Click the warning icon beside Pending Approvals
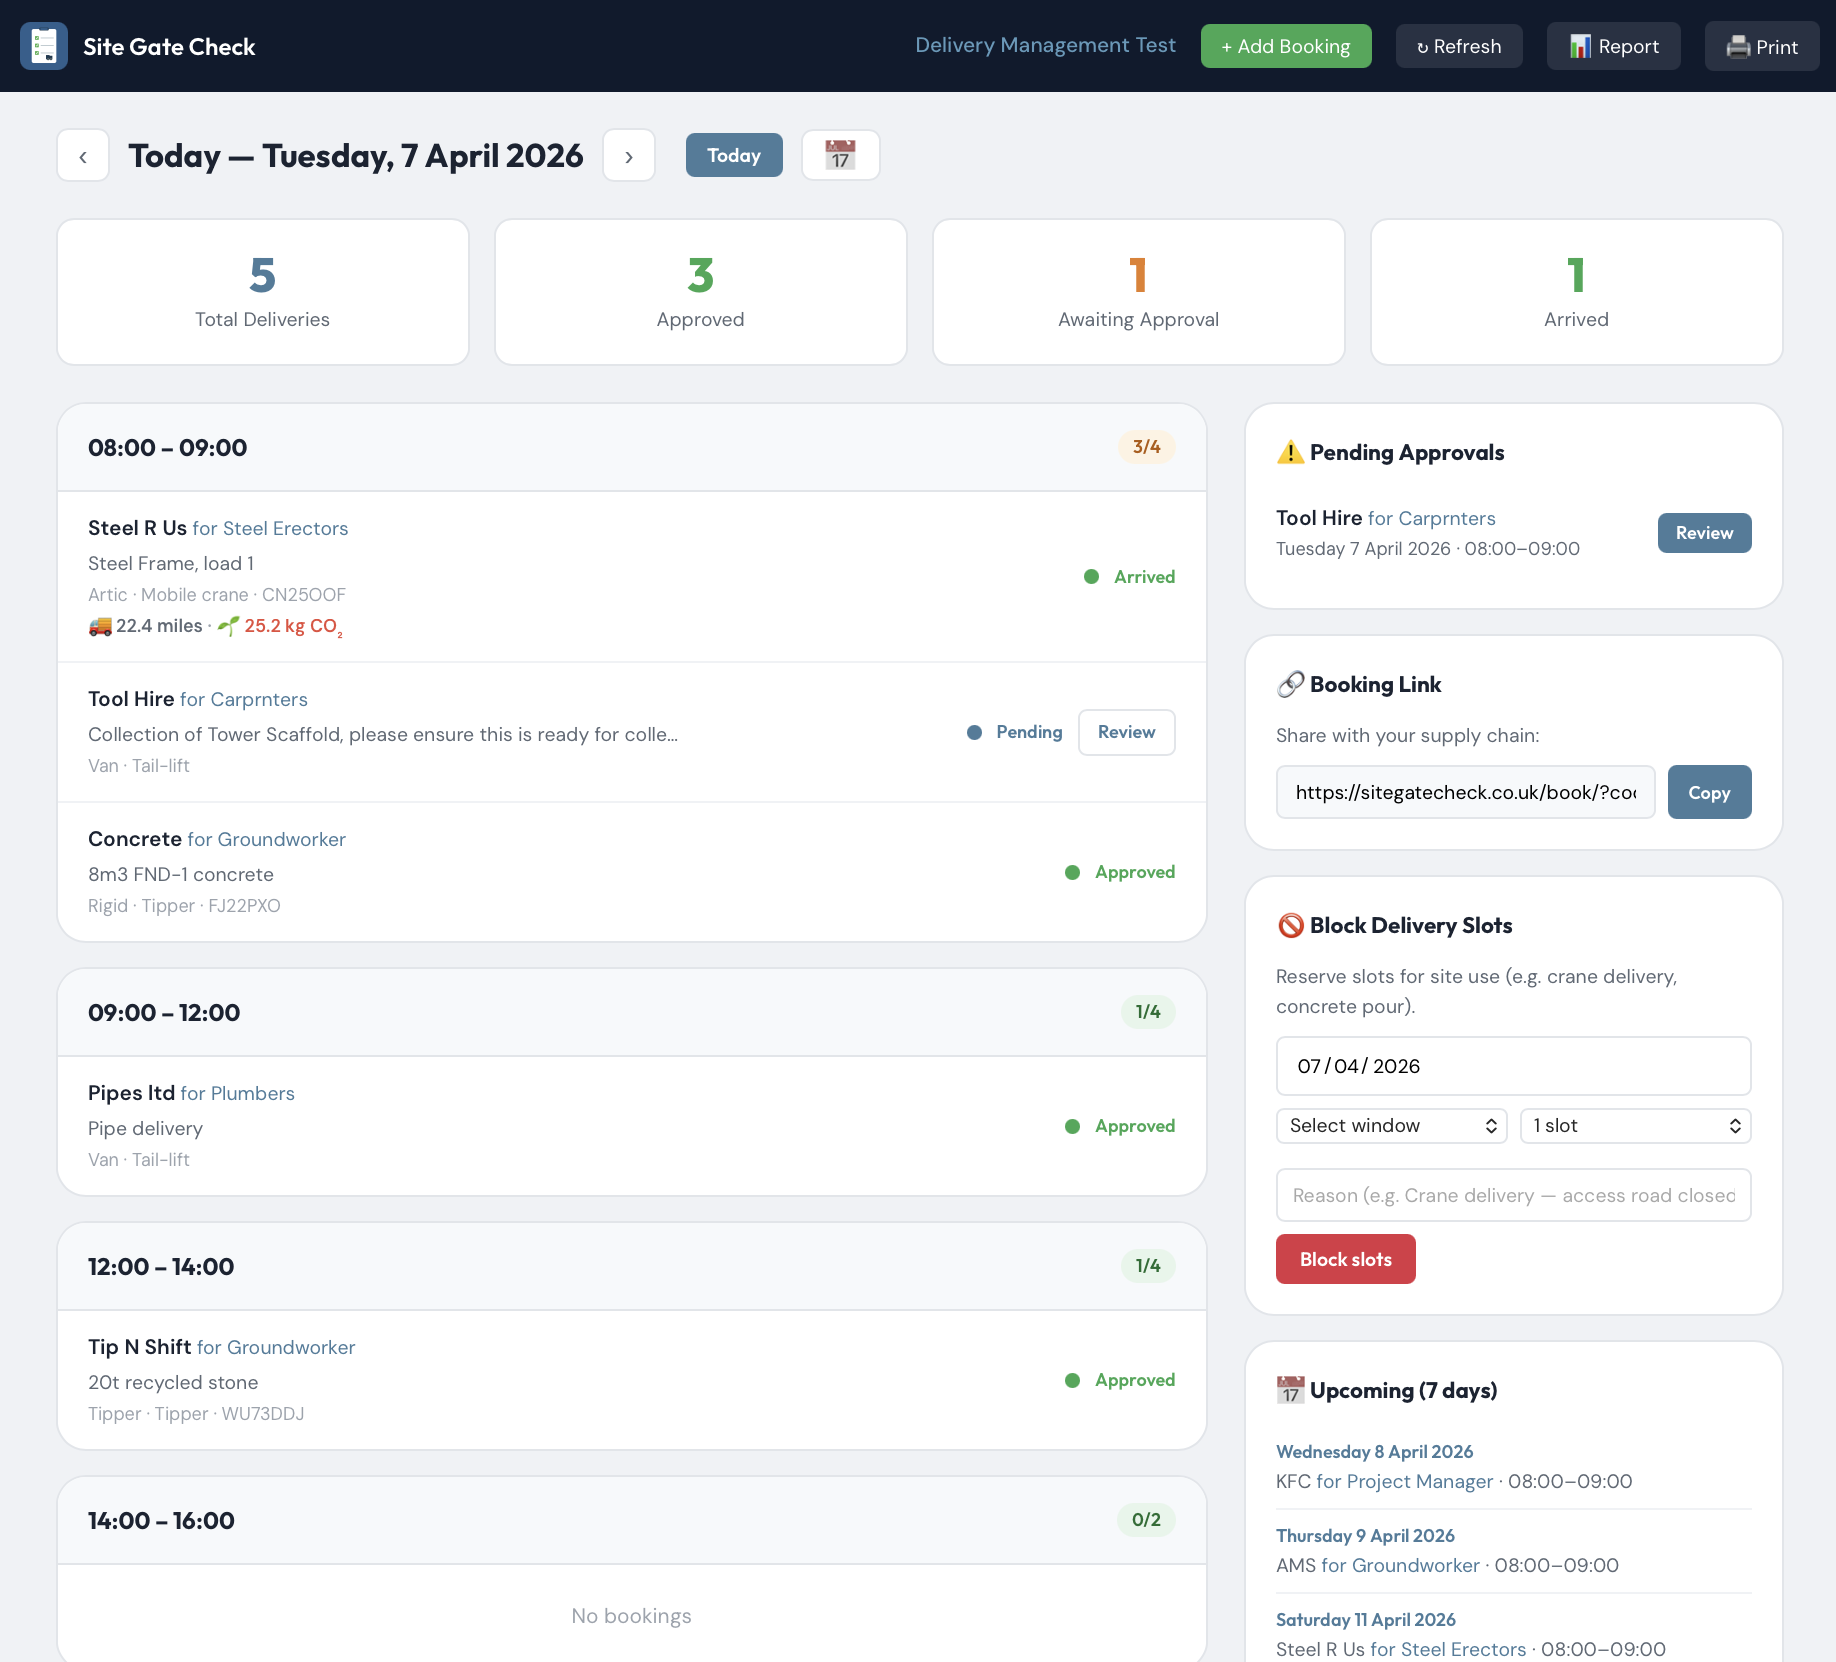The height and width of the screenshot is (1662, 1836). (x=1290, y=452)
